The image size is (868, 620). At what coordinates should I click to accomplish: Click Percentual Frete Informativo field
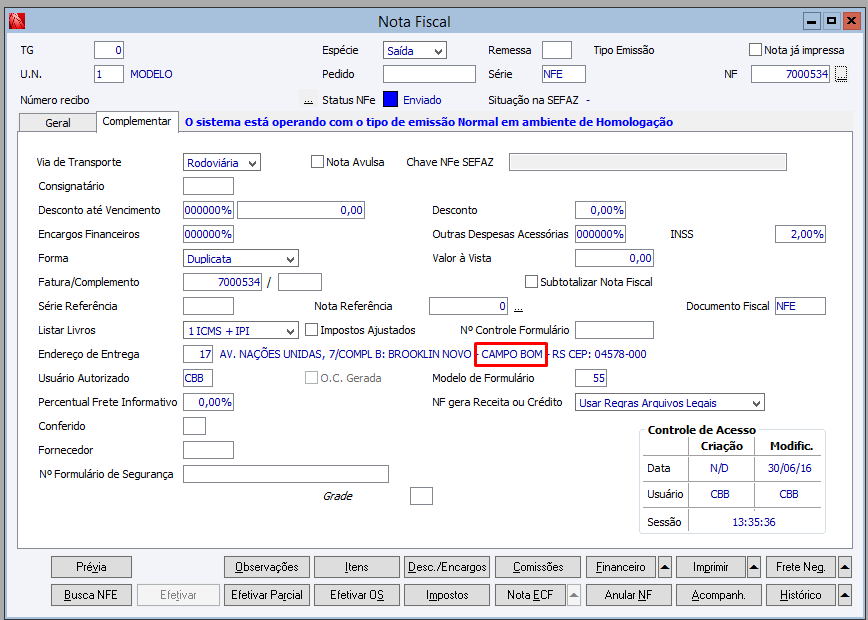208,402
